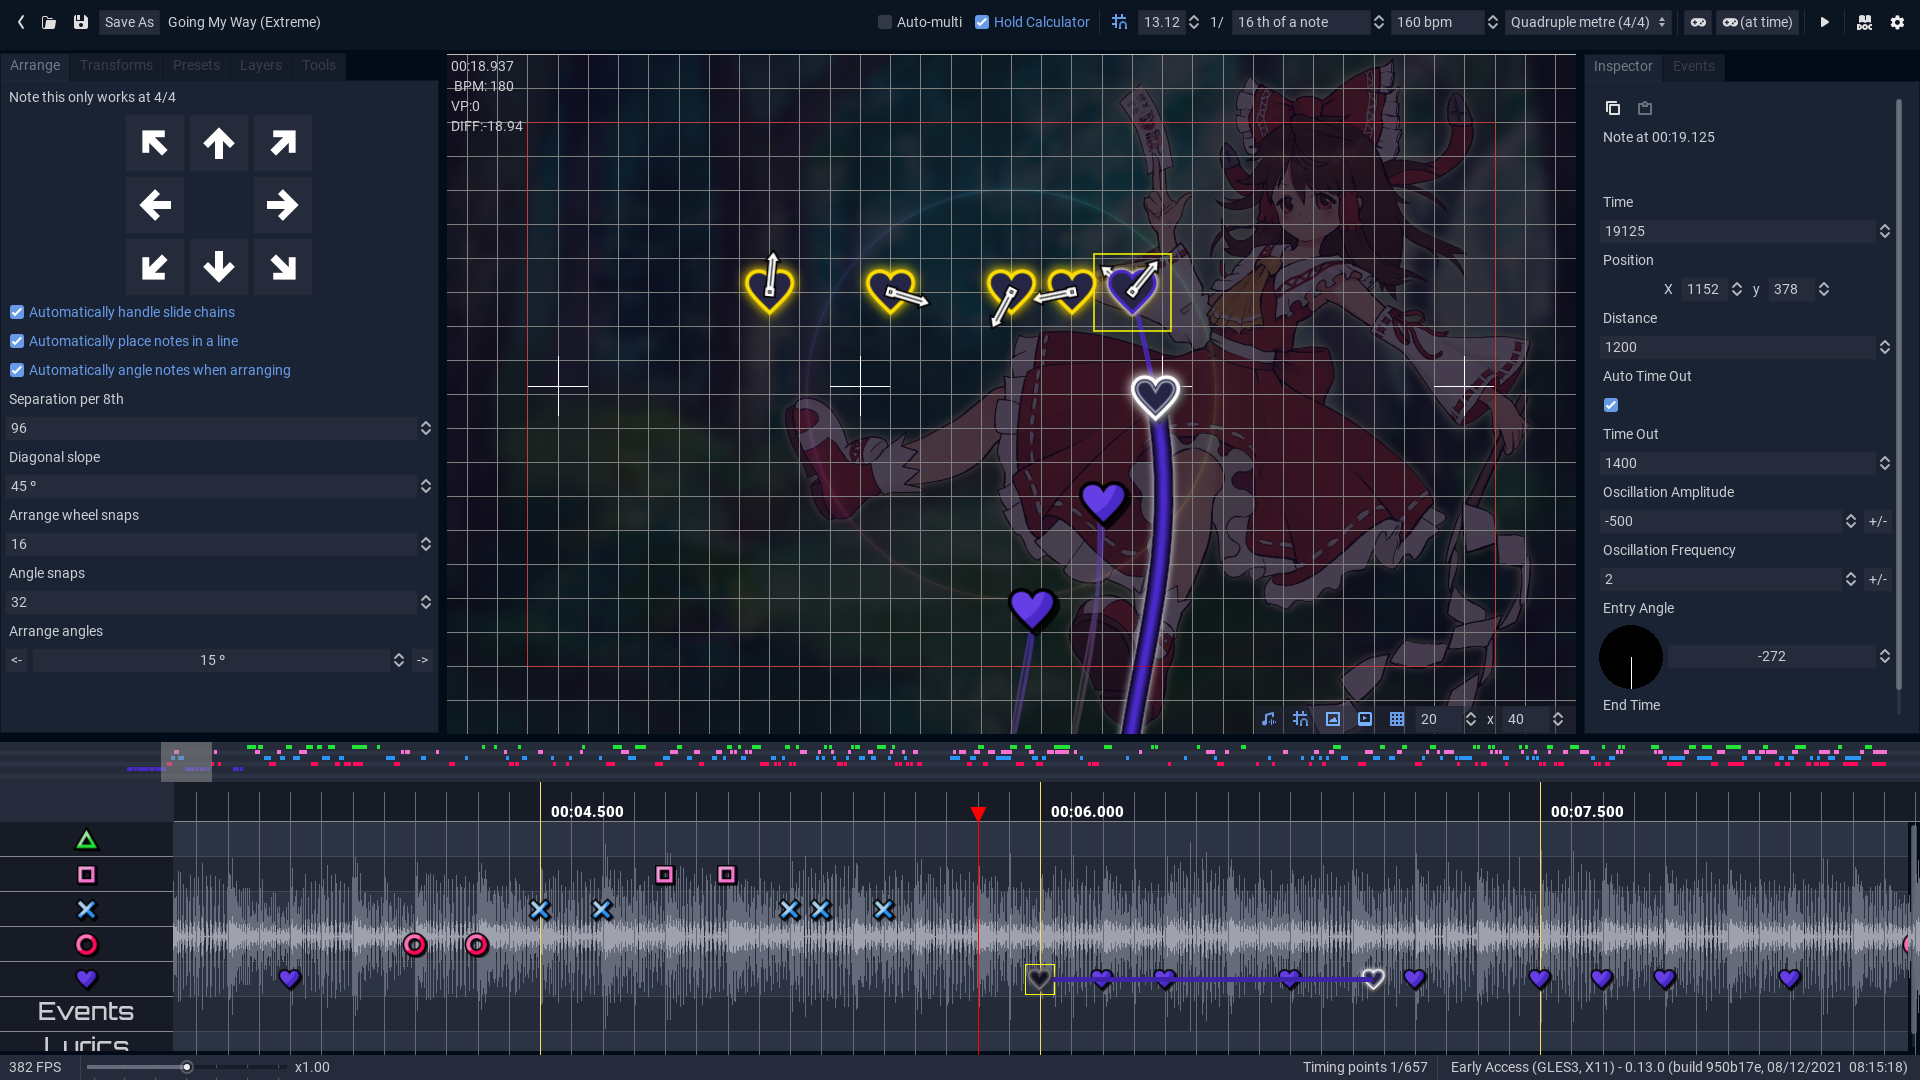Switch to the Layers tab
The image size is (1920, 1080).
point(261,65)
